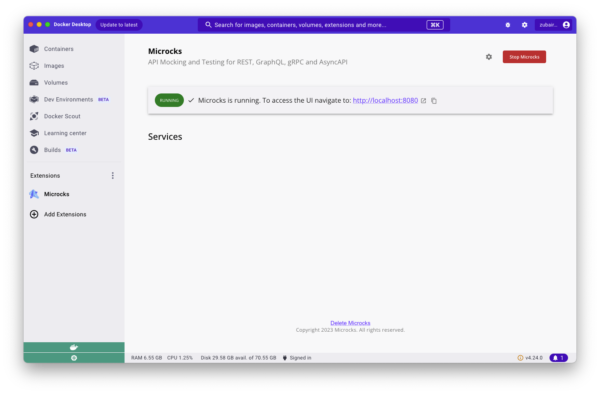Click the zubair username label

[548, 25]
